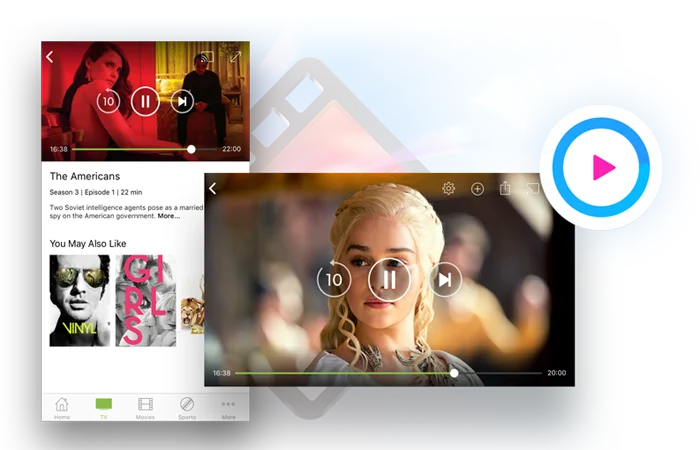The width and height of the screenshot is (700, 450).
Task: Open the More tab
Action: [x=228, y=408]
